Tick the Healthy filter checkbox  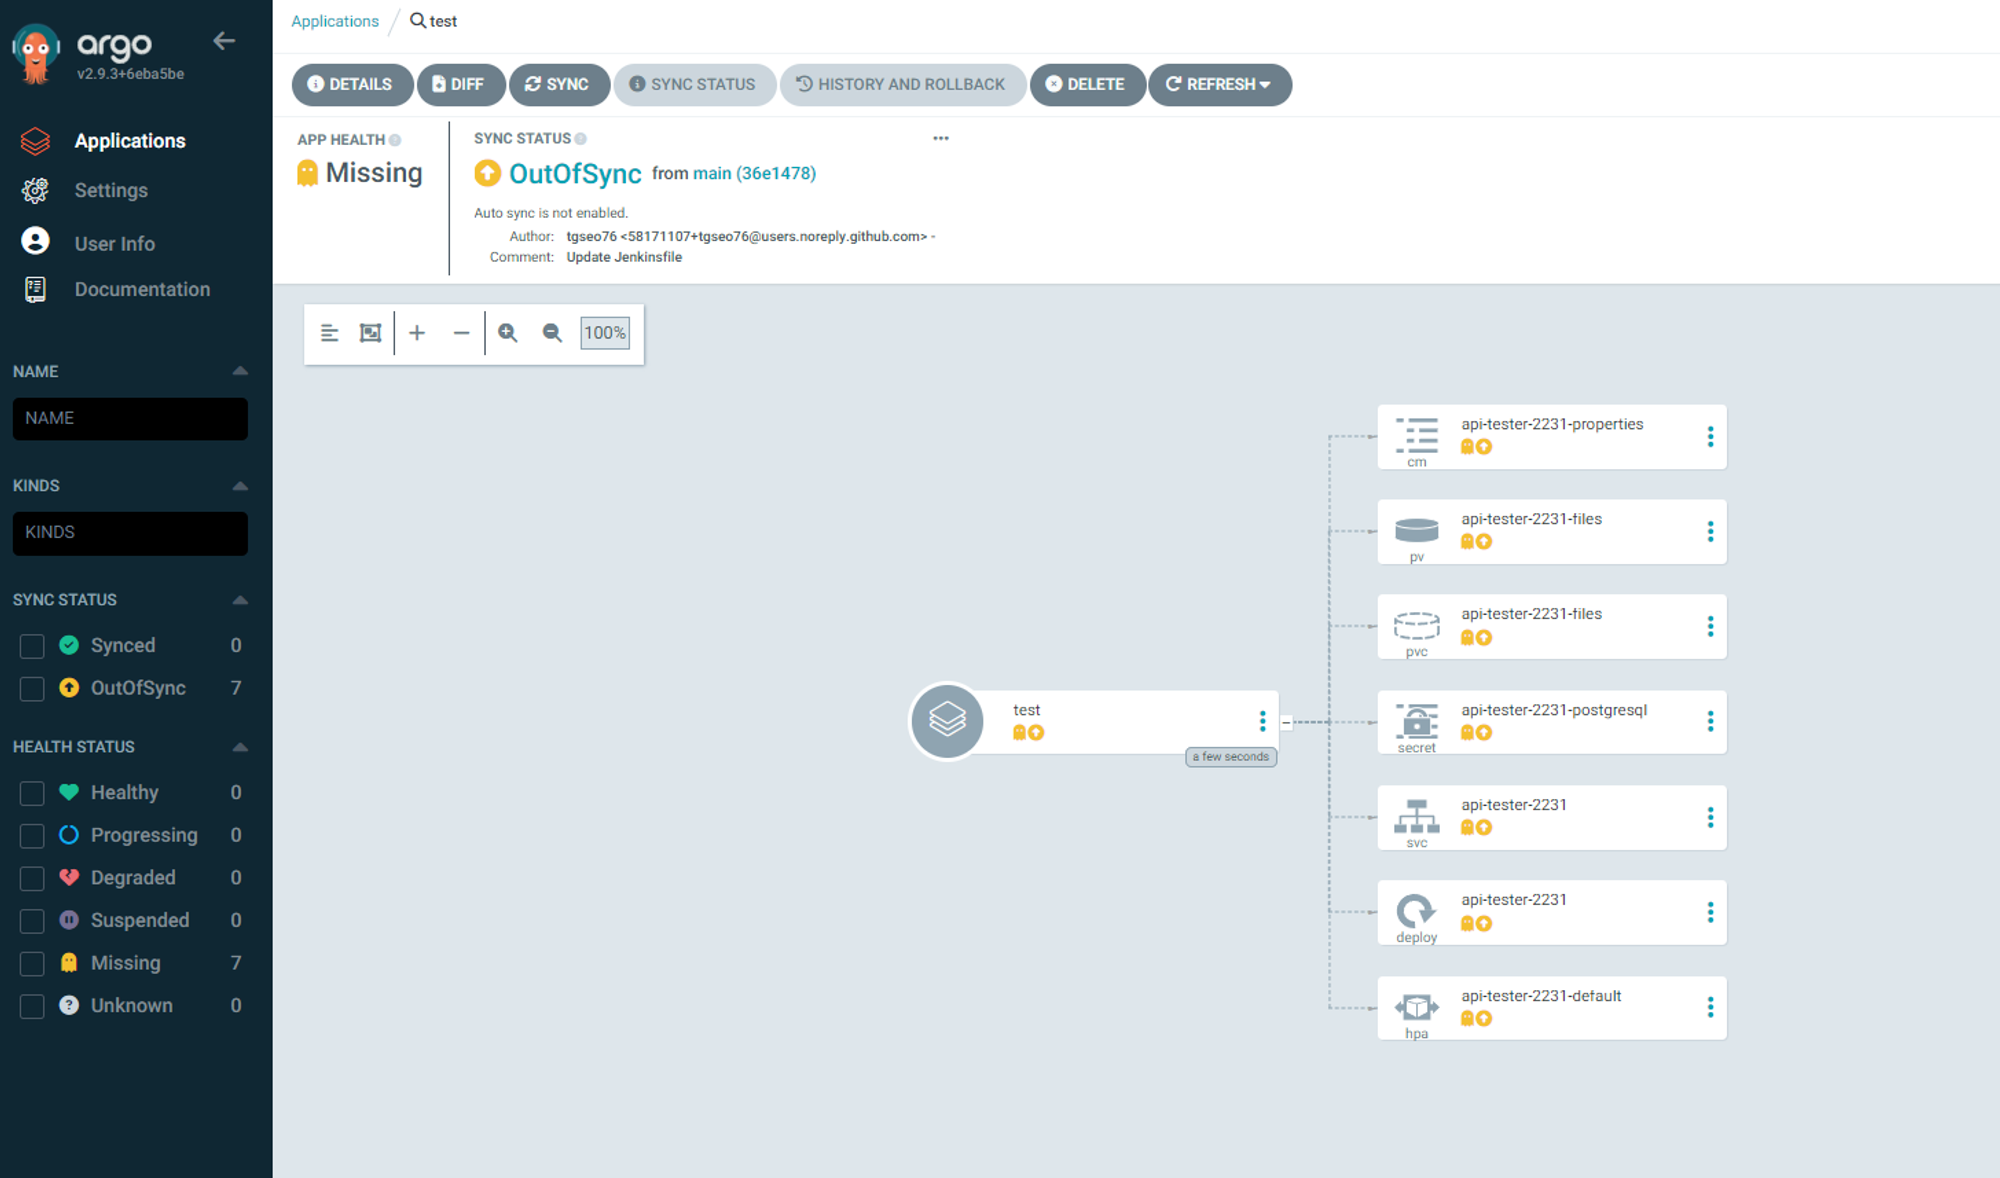pyautogui.click(x=32, y=793)
